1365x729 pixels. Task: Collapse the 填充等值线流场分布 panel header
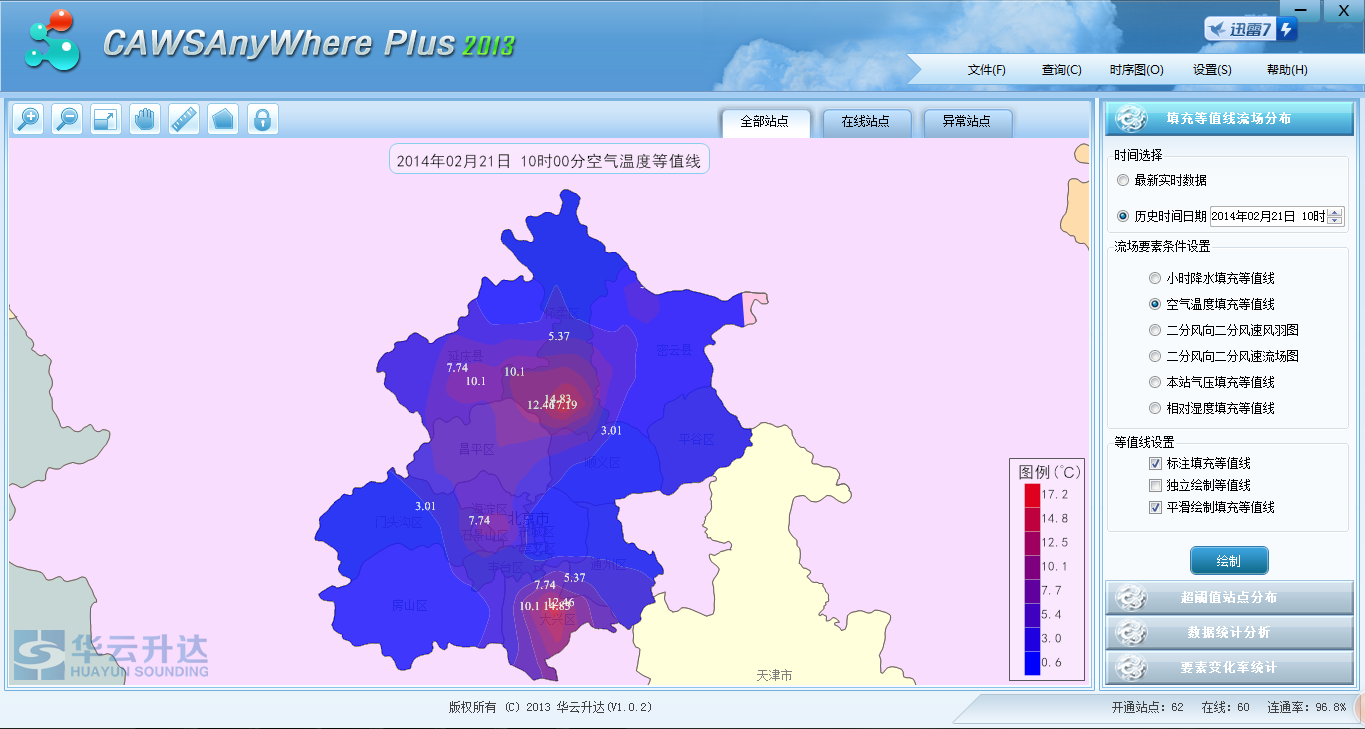[x=1229, y=118]
